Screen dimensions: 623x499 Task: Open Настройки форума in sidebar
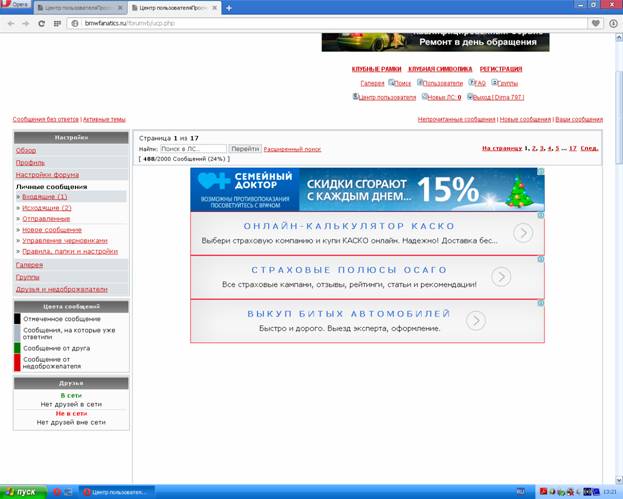[x=47, y=174]
